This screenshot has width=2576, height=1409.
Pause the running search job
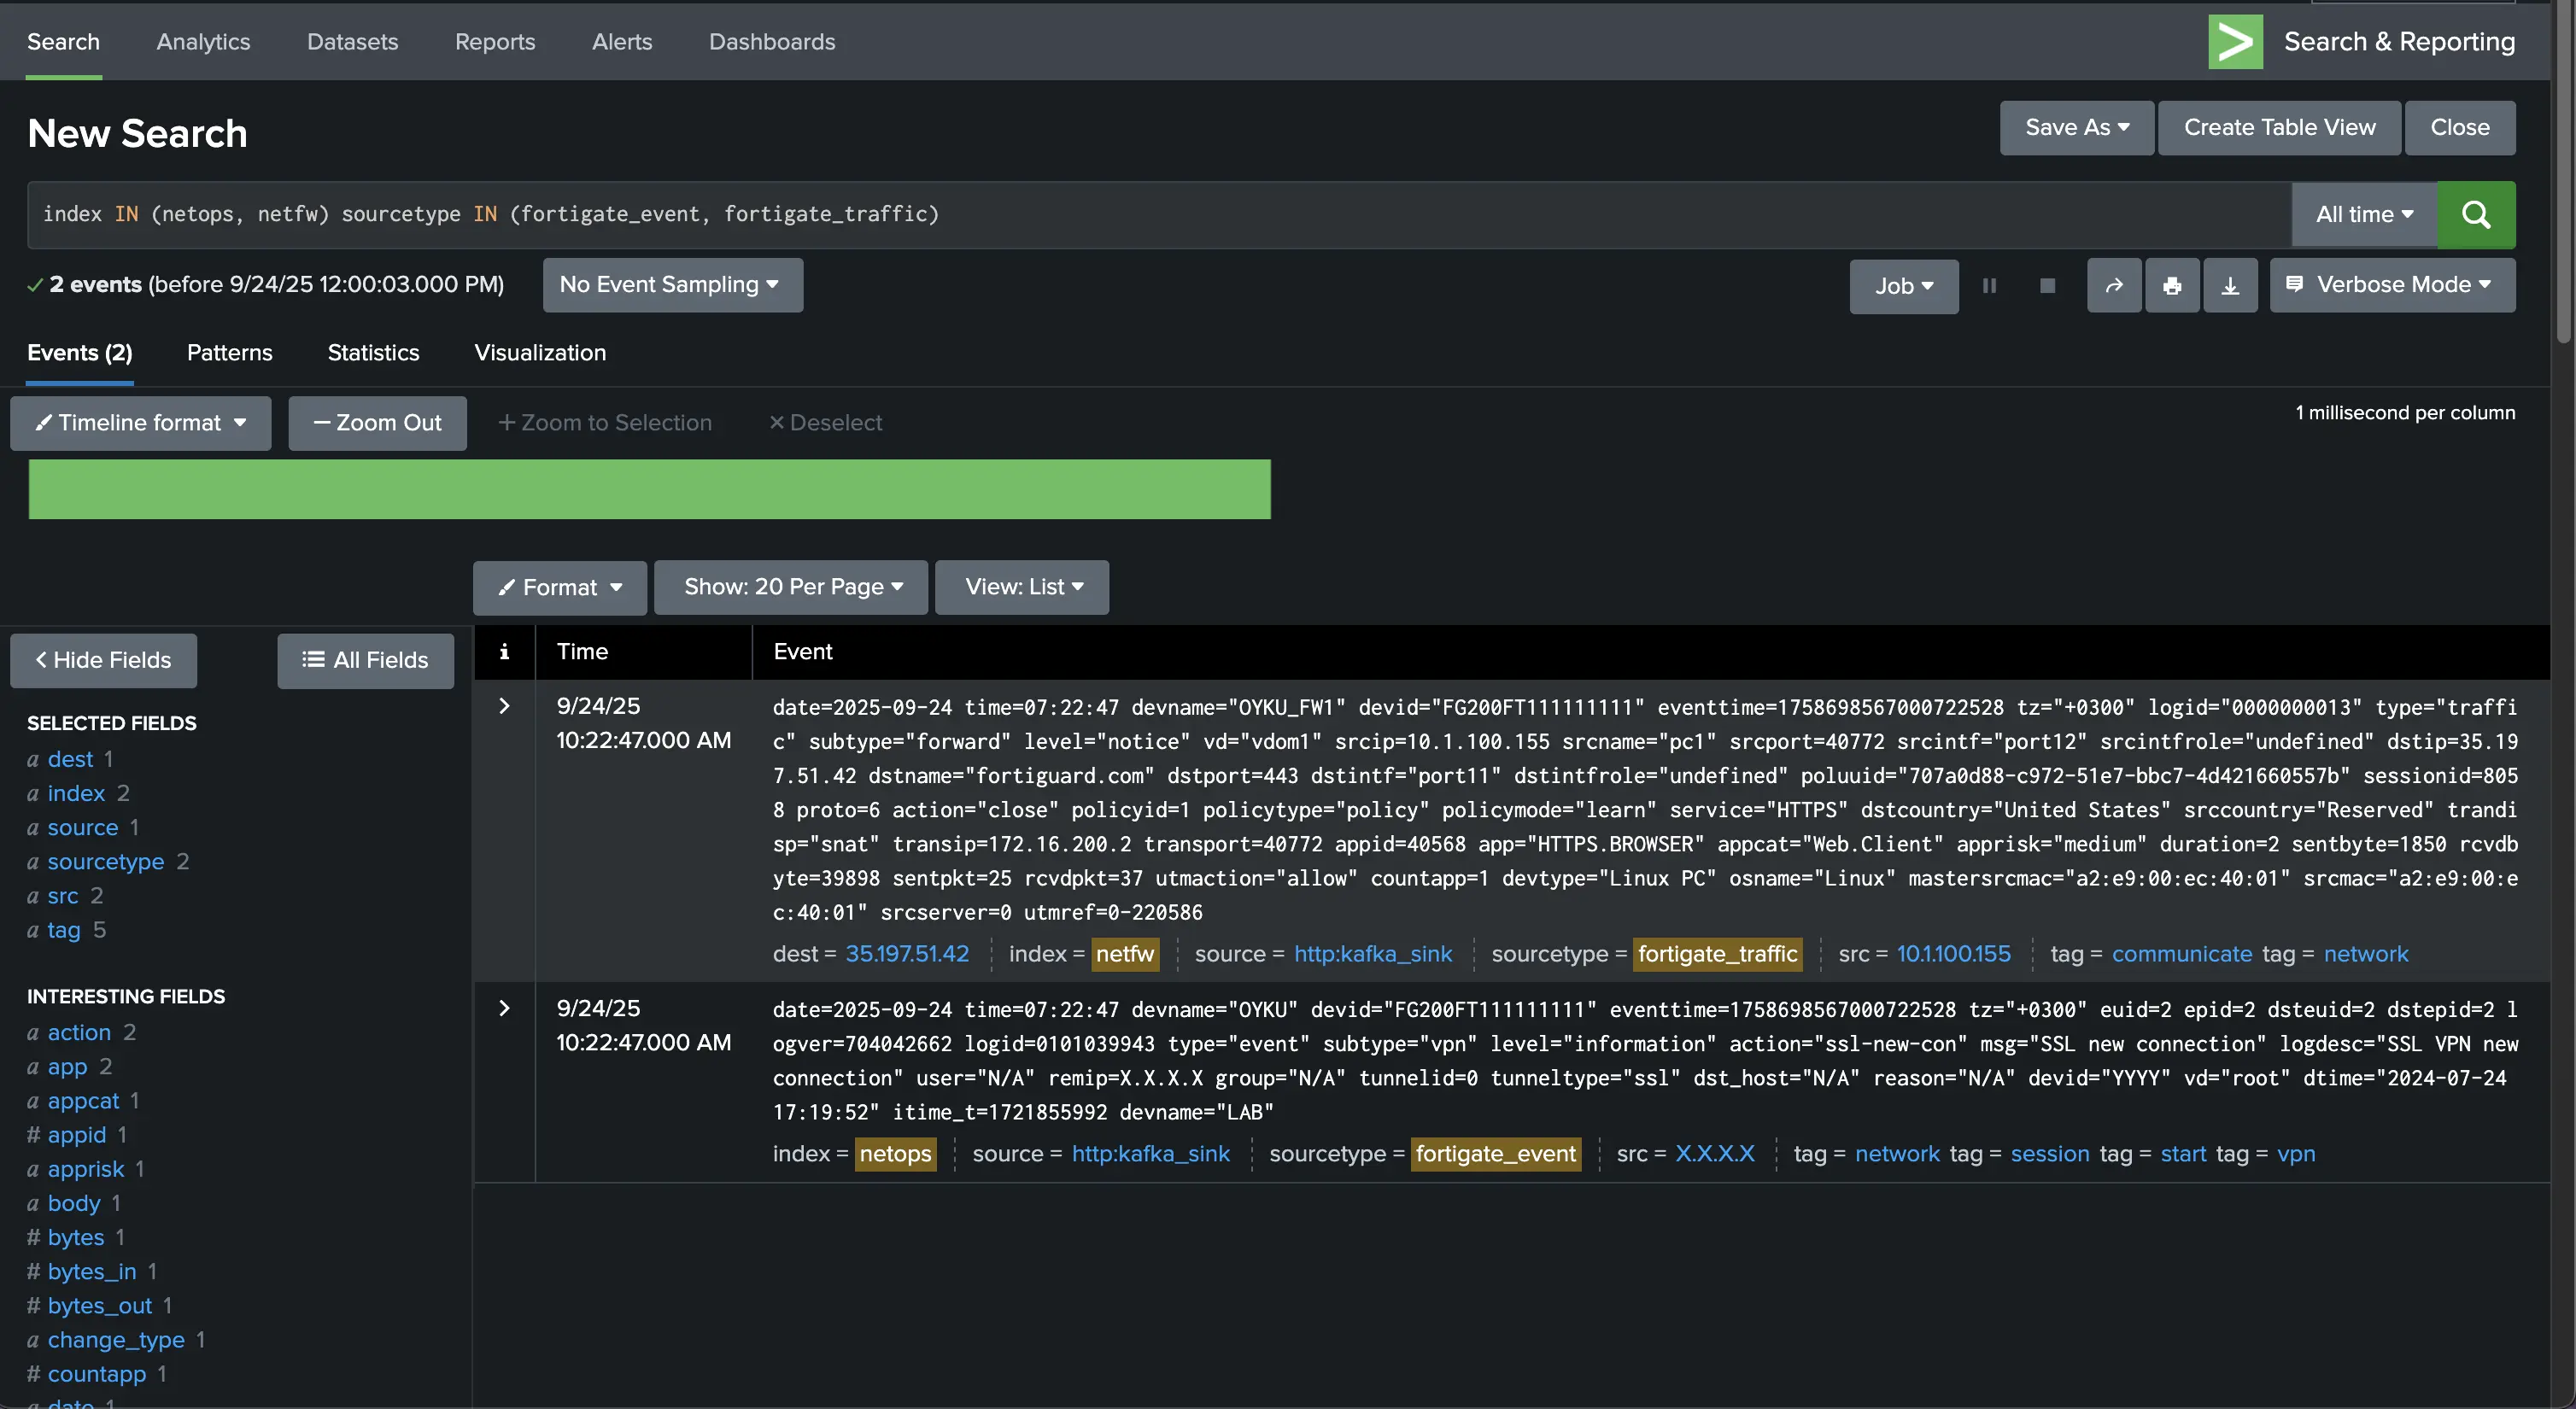(1989, 286)
